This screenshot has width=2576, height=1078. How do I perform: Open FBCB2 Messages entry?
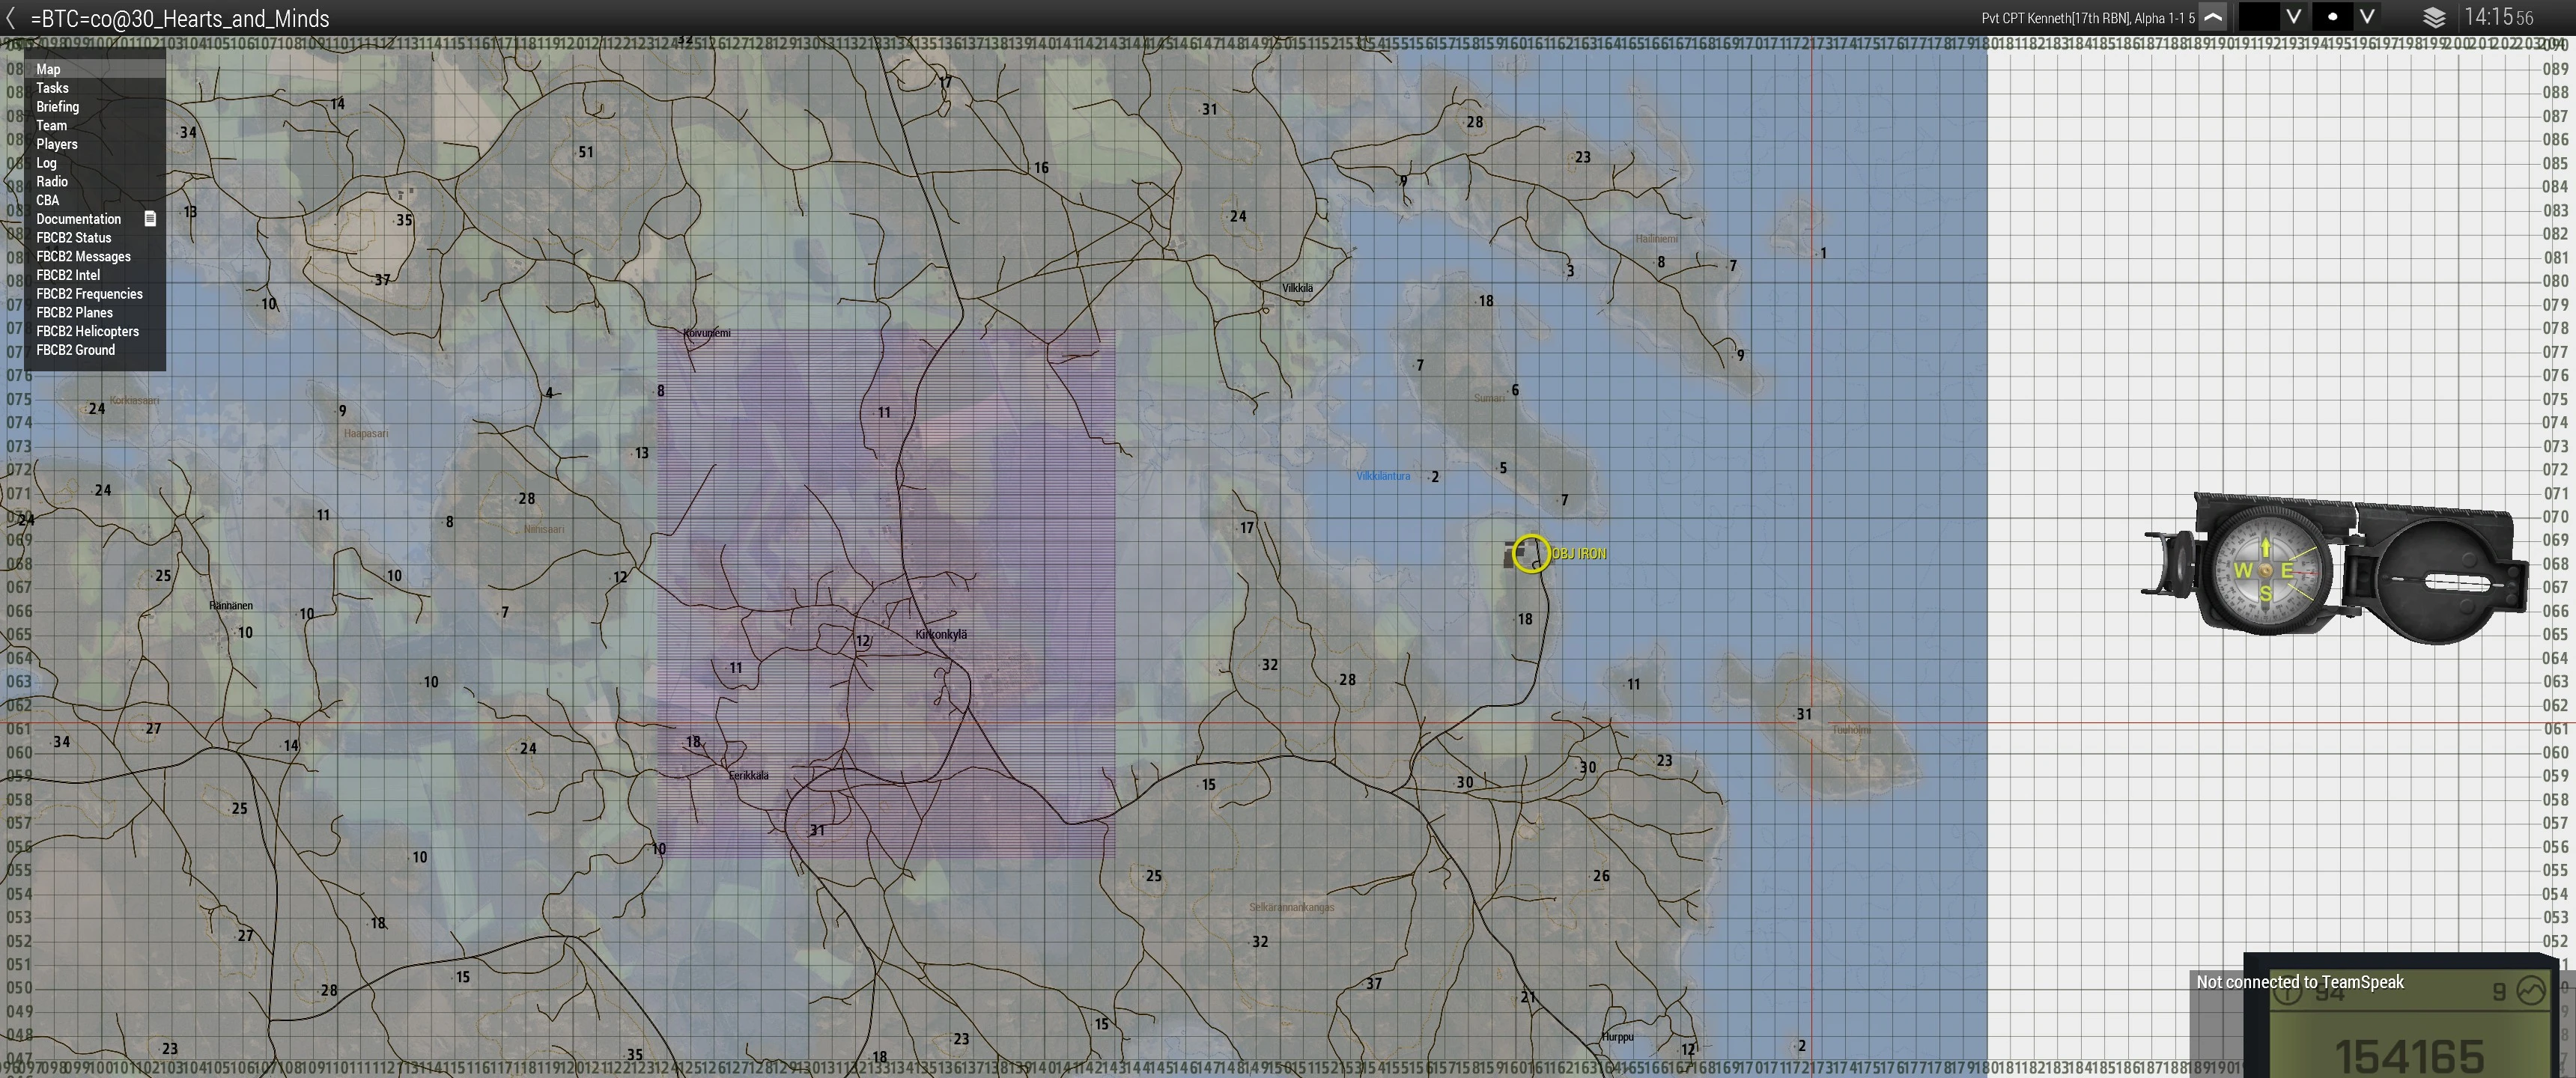coord(84,257)
